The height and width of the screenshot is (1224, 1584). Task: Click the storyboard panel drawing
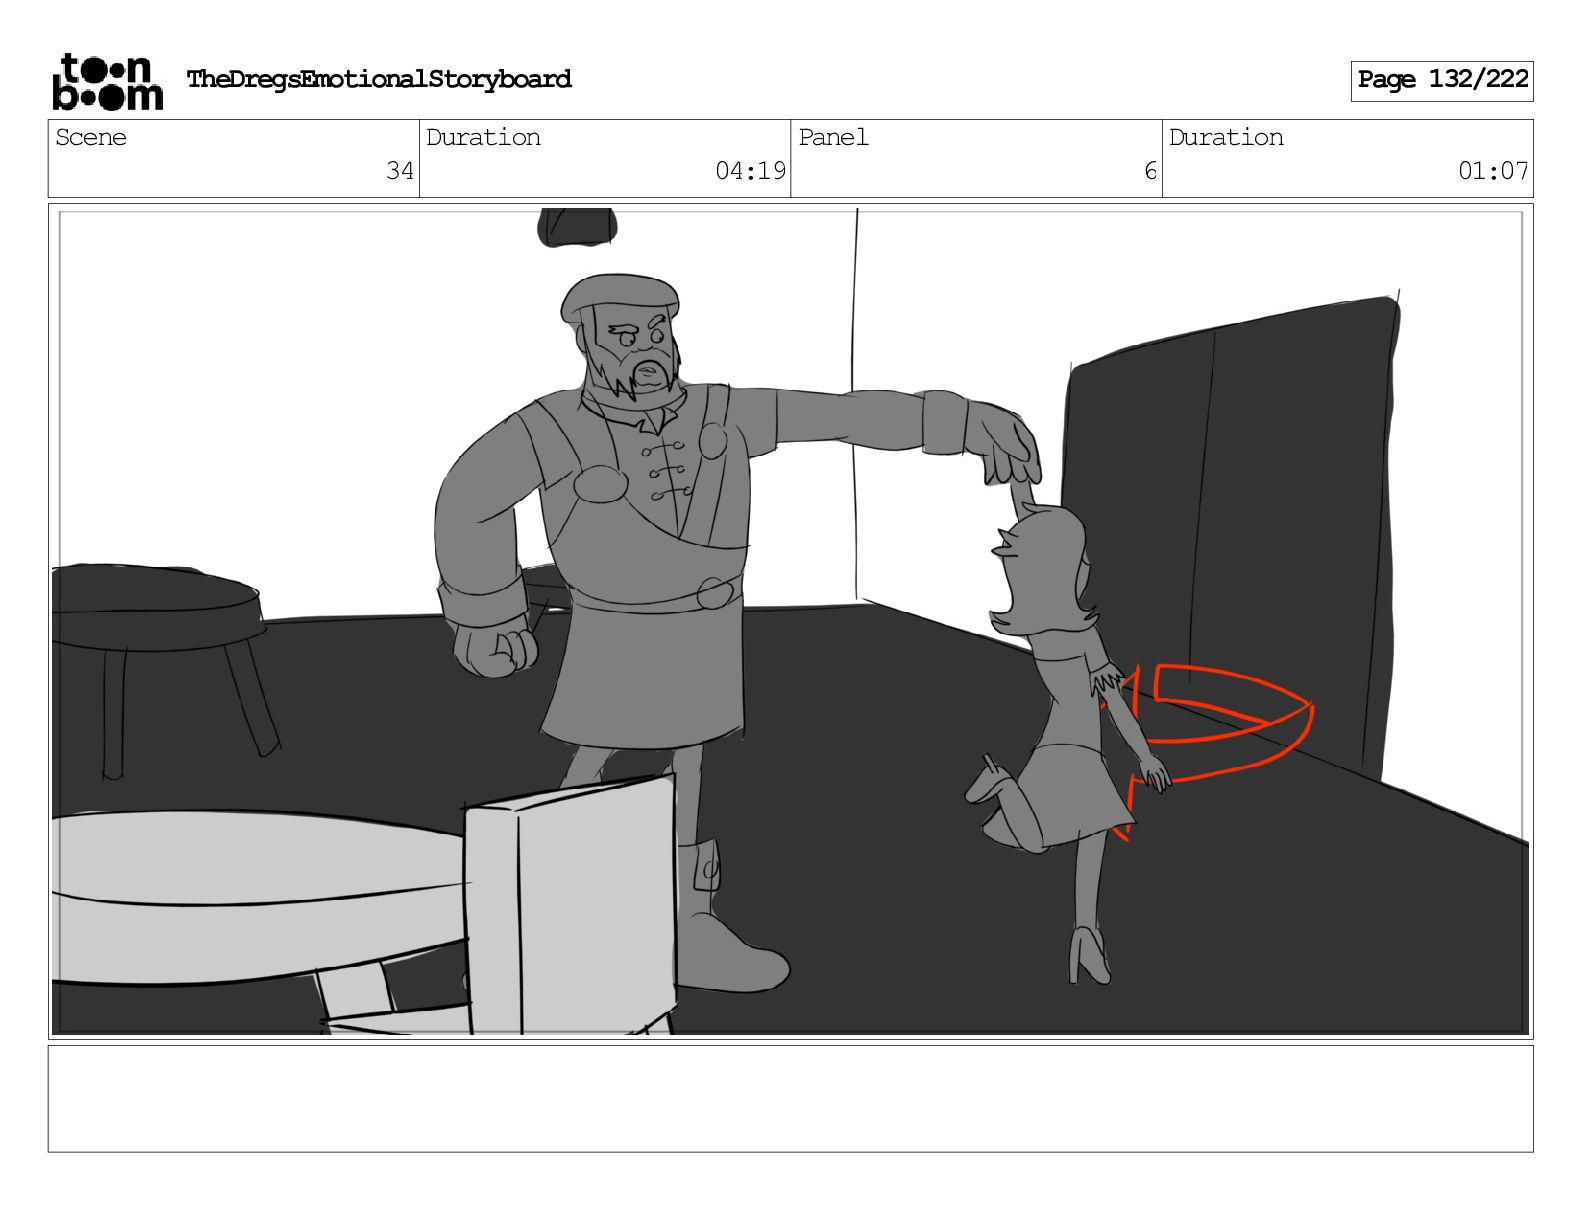(x=790, y=621)
